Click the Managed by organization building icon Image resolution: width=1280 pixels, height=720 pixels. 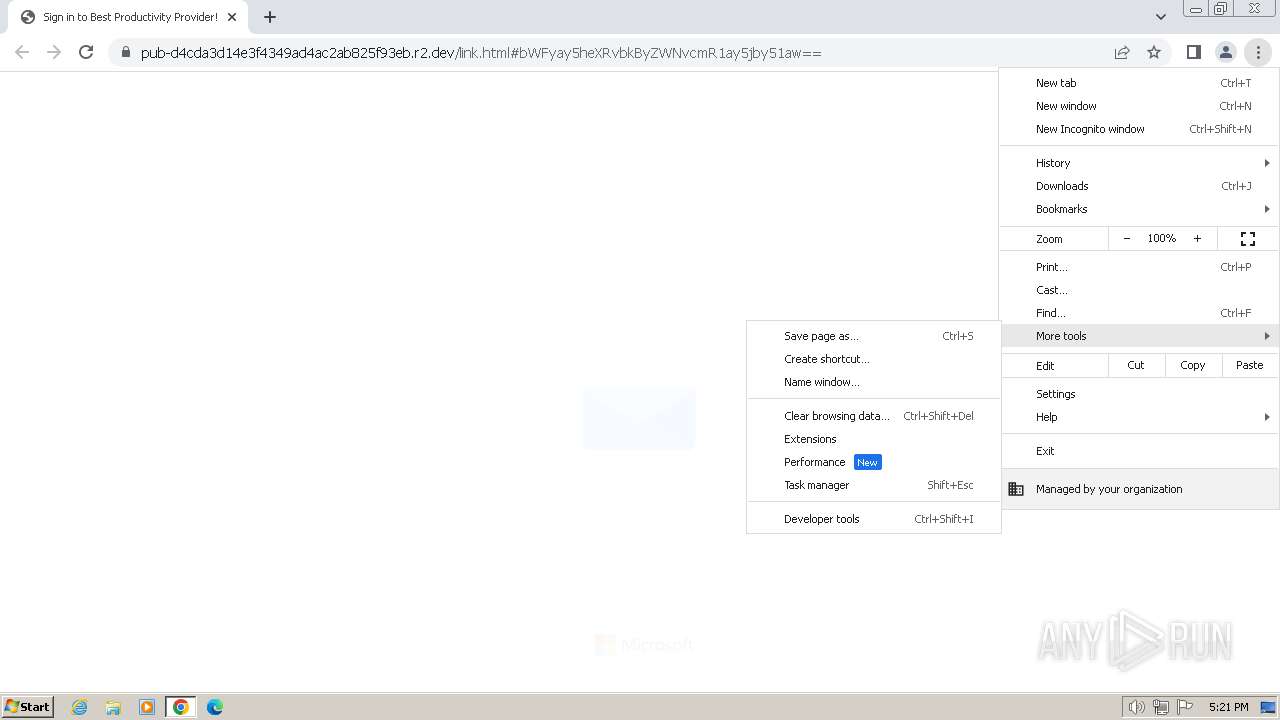[x=1016, y=489]
